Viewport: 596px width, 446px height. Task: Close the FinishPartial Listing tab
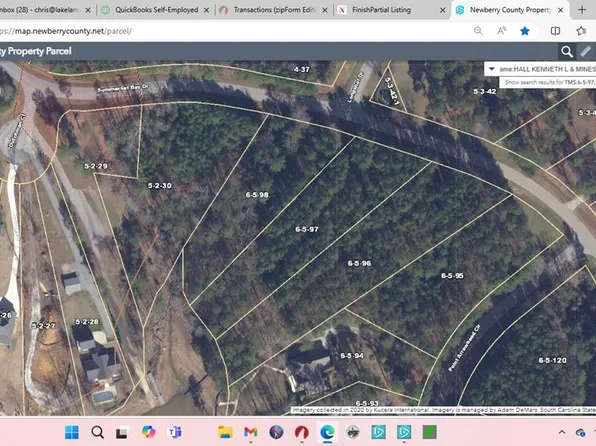point(442,10)
